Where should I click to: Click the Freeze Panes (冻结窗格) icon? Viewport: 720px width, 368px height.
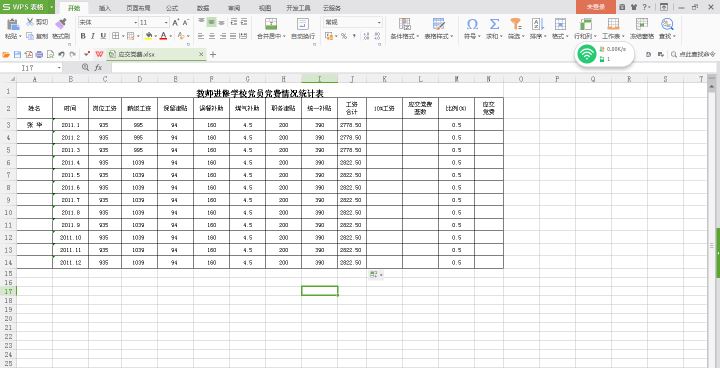(641, 24)
